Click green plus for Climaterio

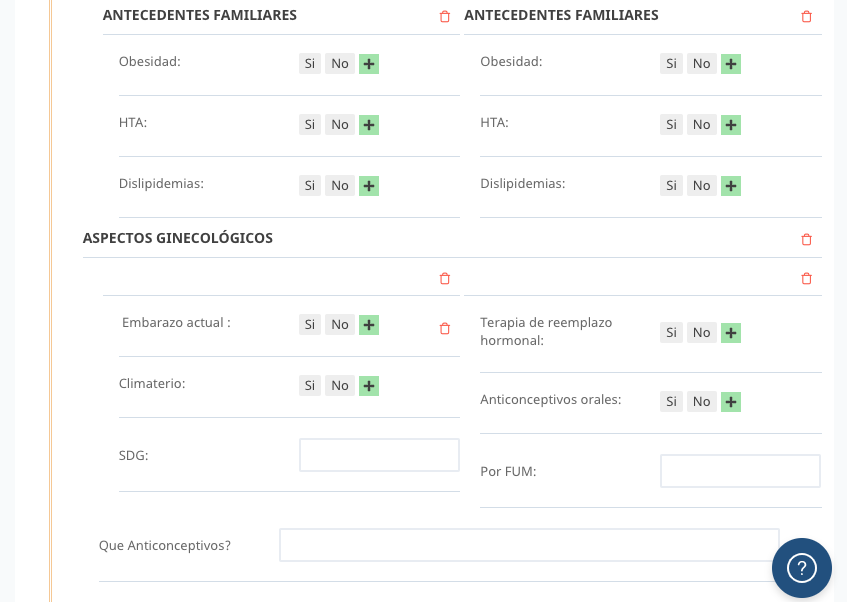coord(369,386)
